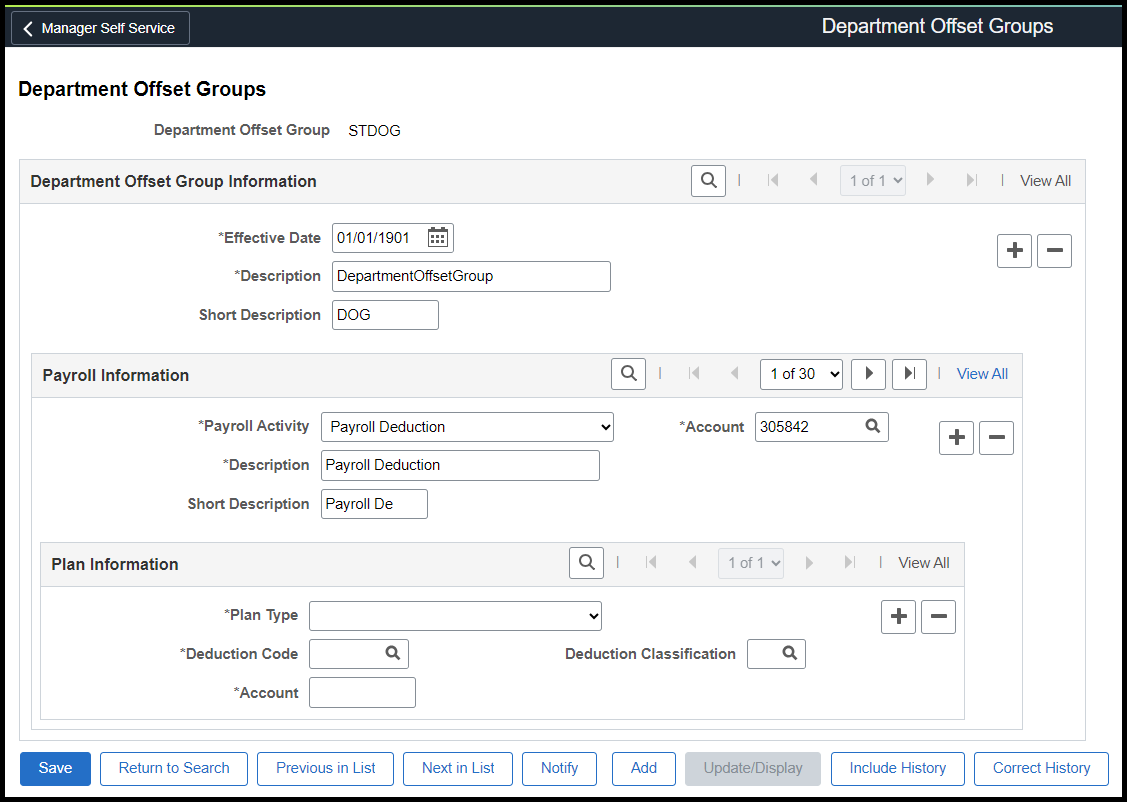Click the Account 305842 lookup magnifier
Image resolution: width=1127 pixels, height=802 pixels.
click(873, 426)
